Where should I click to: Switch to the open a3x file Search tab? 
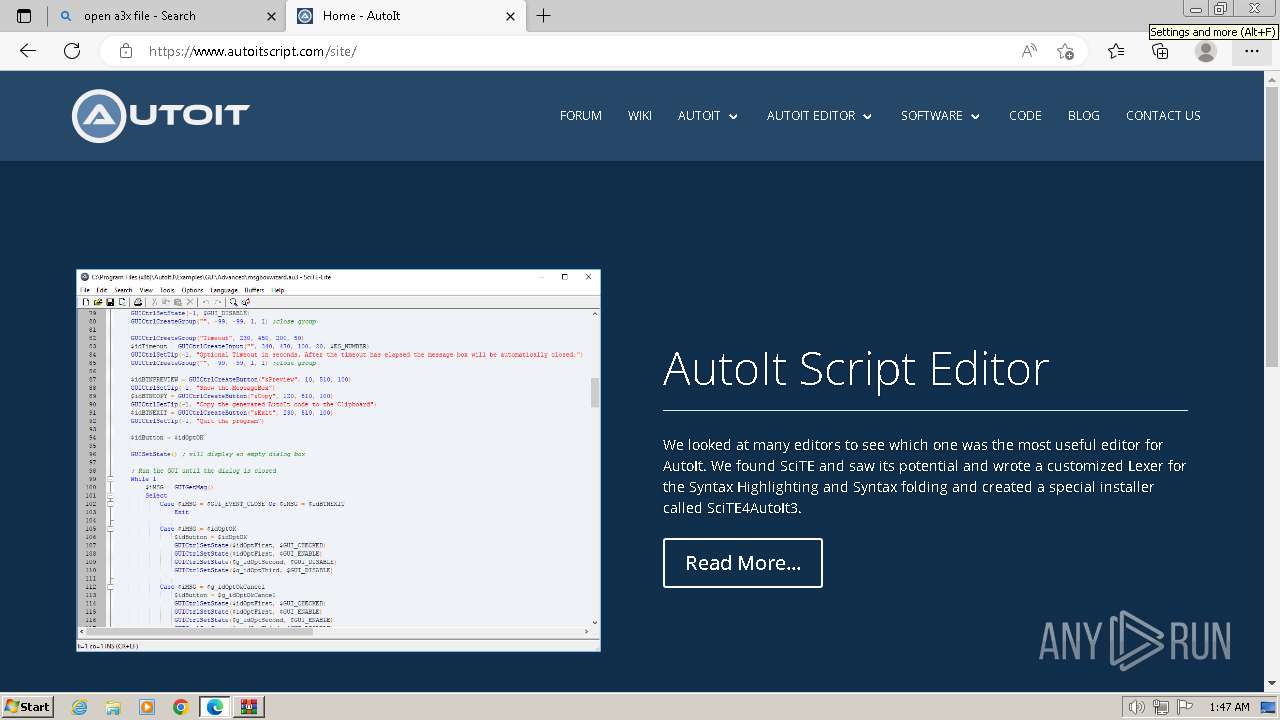point(167,16)
